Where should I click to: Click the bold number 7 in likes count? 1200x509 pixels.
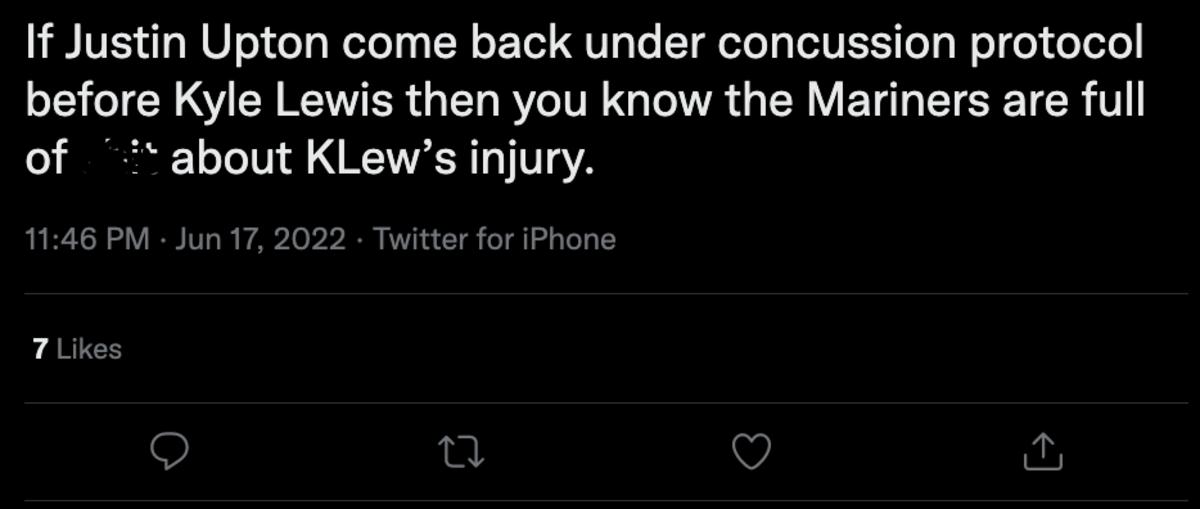40,349
